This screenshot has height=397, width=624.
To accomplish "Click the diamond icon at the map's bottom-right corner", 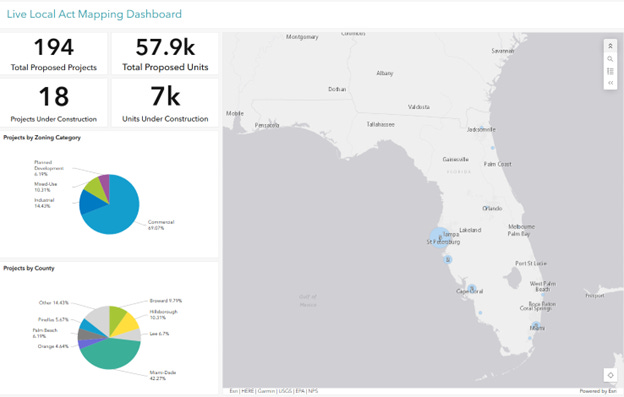I will (x=610, y=375).
